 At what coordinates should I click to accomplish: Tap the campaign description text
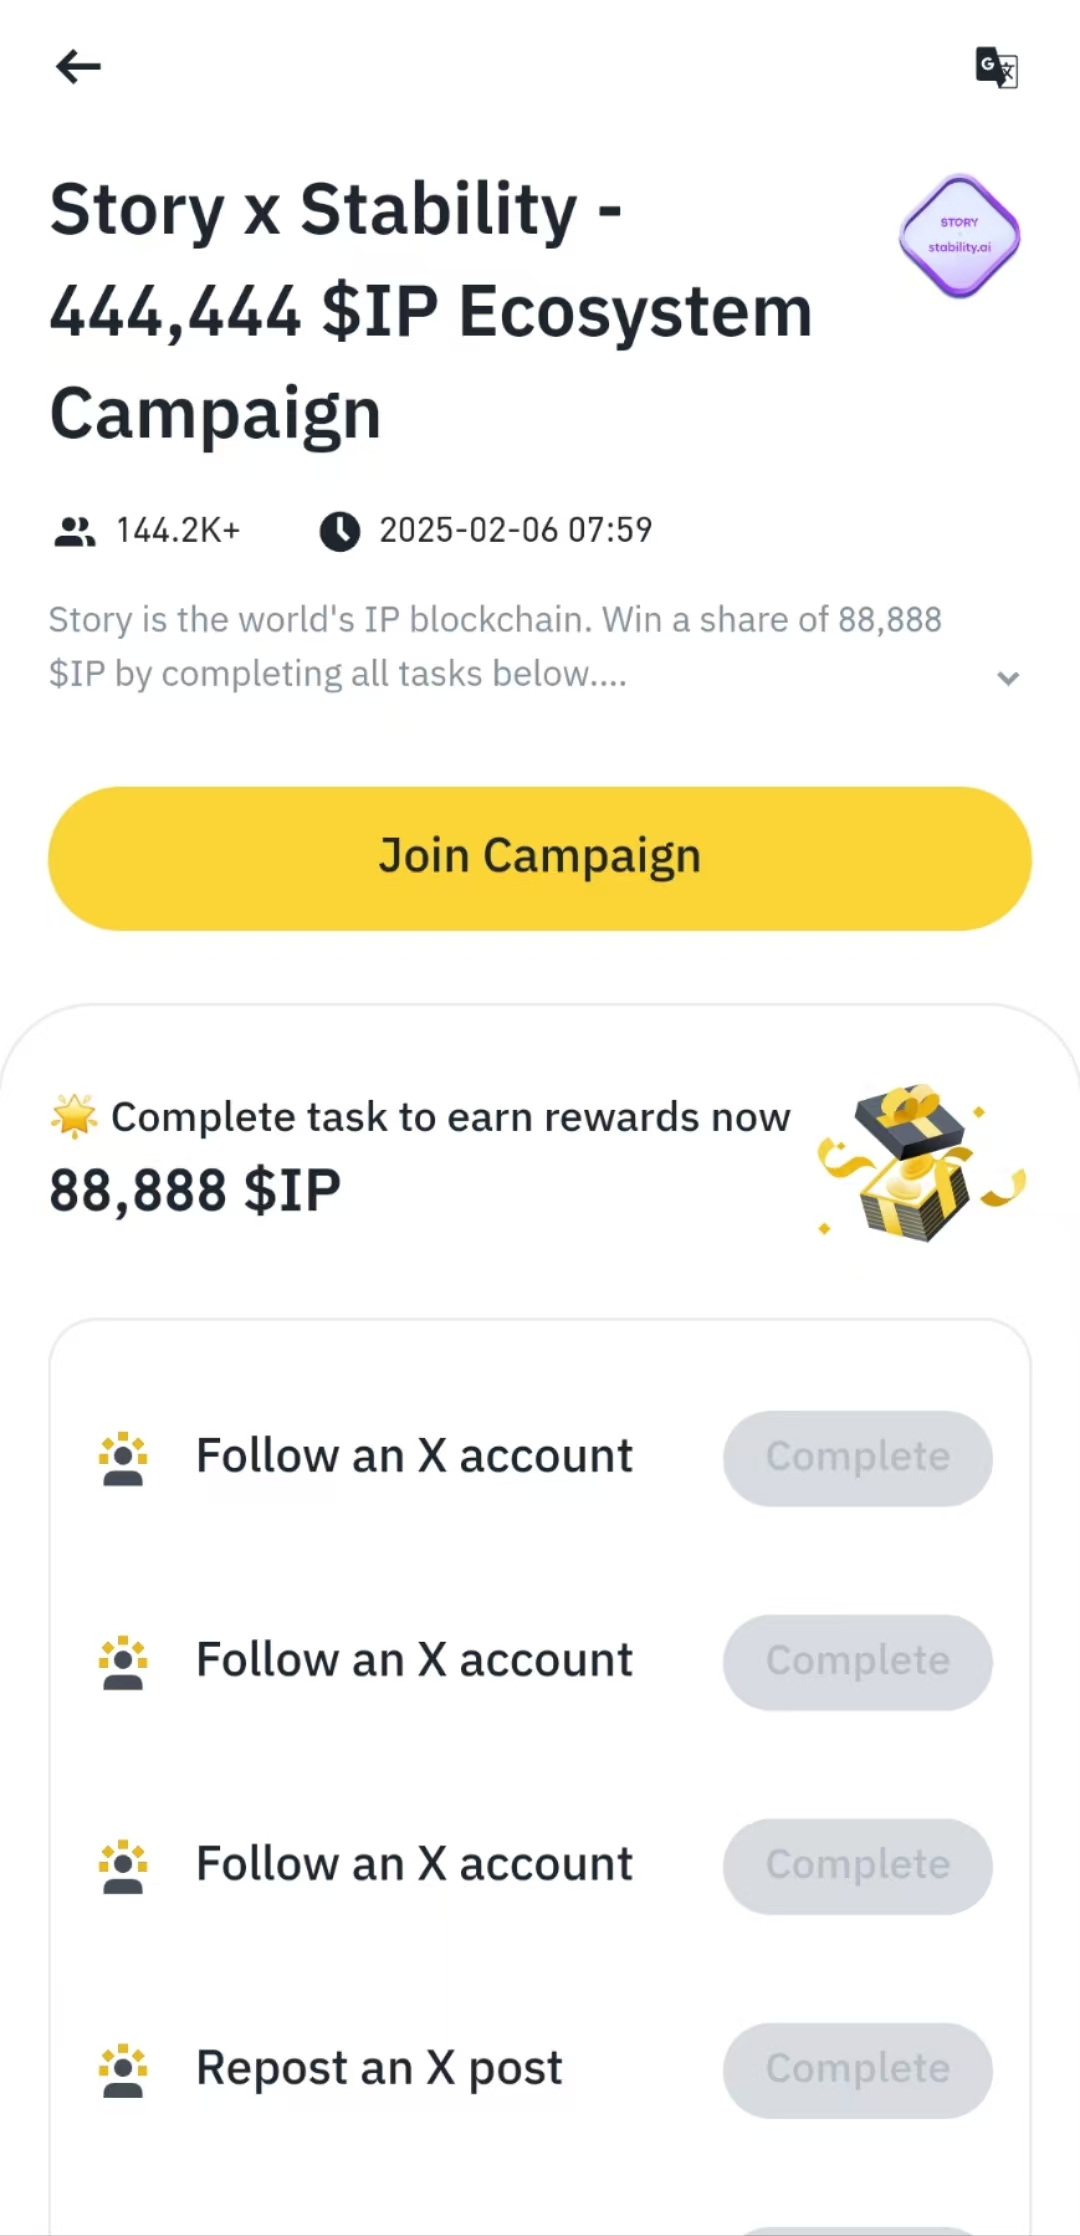495,647
